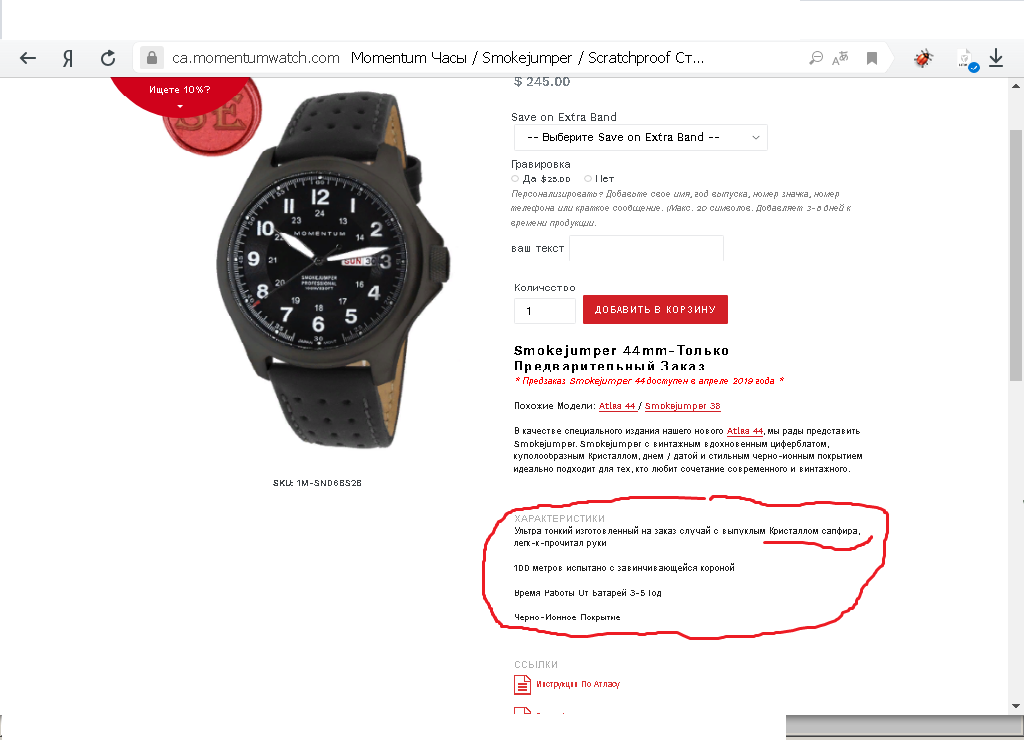
Task: Click the magnifier zoom icon in address bar
Action: pyautogui.click(x=816, y=58)
